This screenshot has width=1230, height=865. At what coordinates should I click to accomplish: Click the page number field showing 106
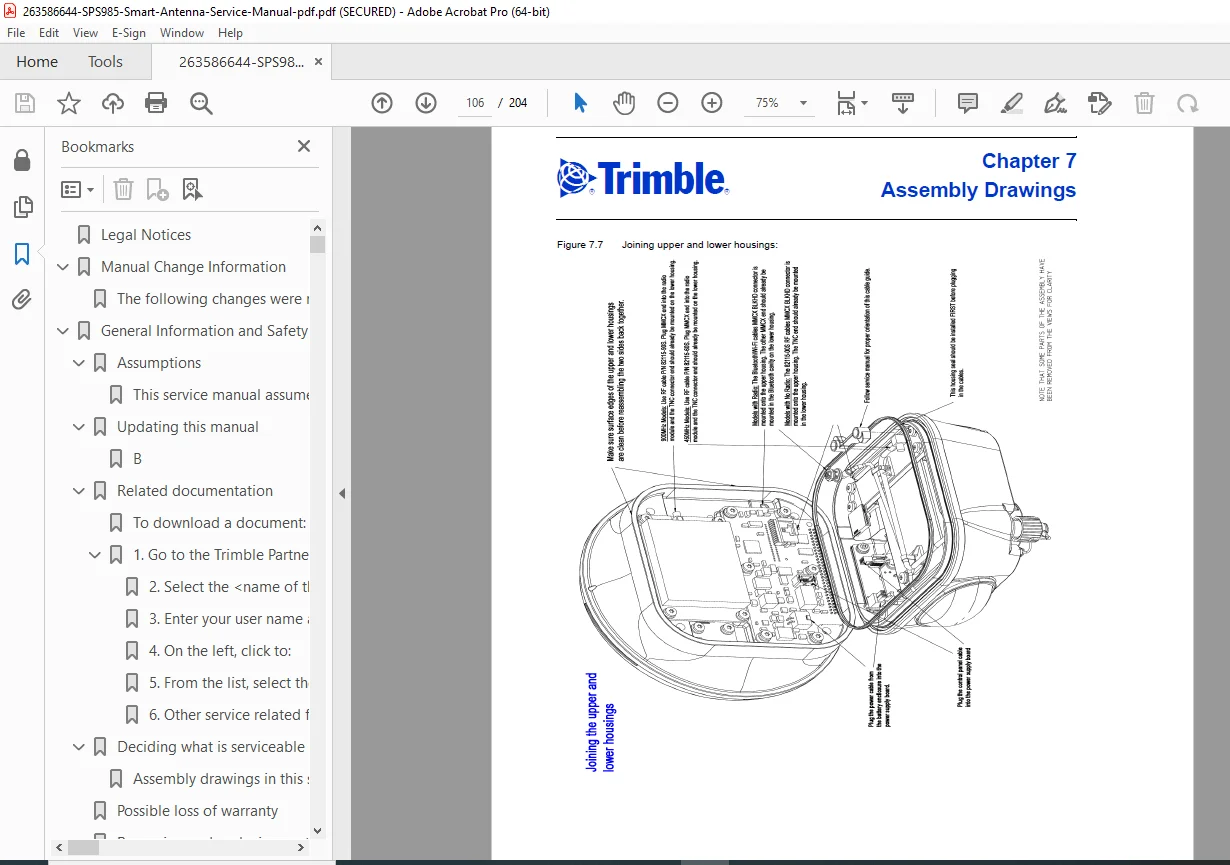[x=475, y=103]
